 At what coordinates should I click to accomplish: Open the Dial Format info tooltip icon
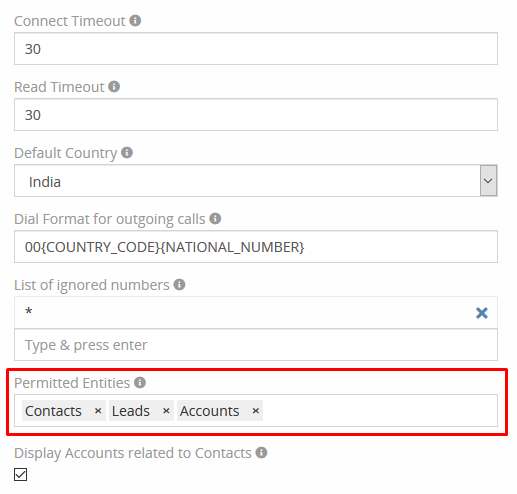[x=215, y=219]
